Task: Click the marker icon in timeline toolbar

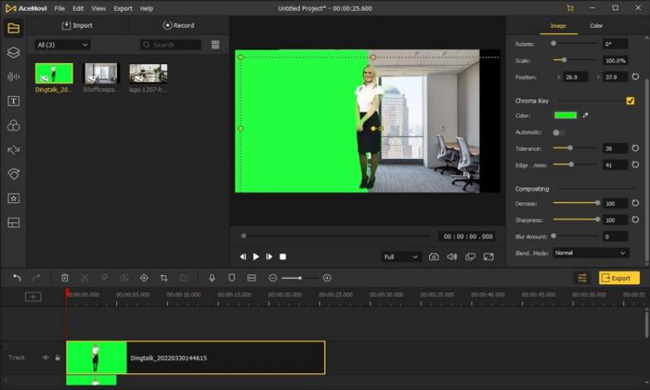Action: pos(232,278)
